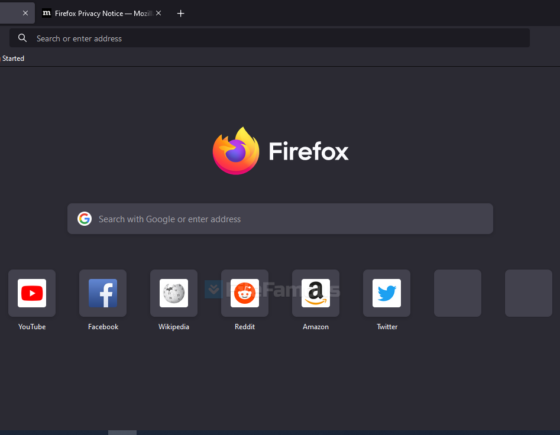Click the YouTube label text

[x=32, y=326]
